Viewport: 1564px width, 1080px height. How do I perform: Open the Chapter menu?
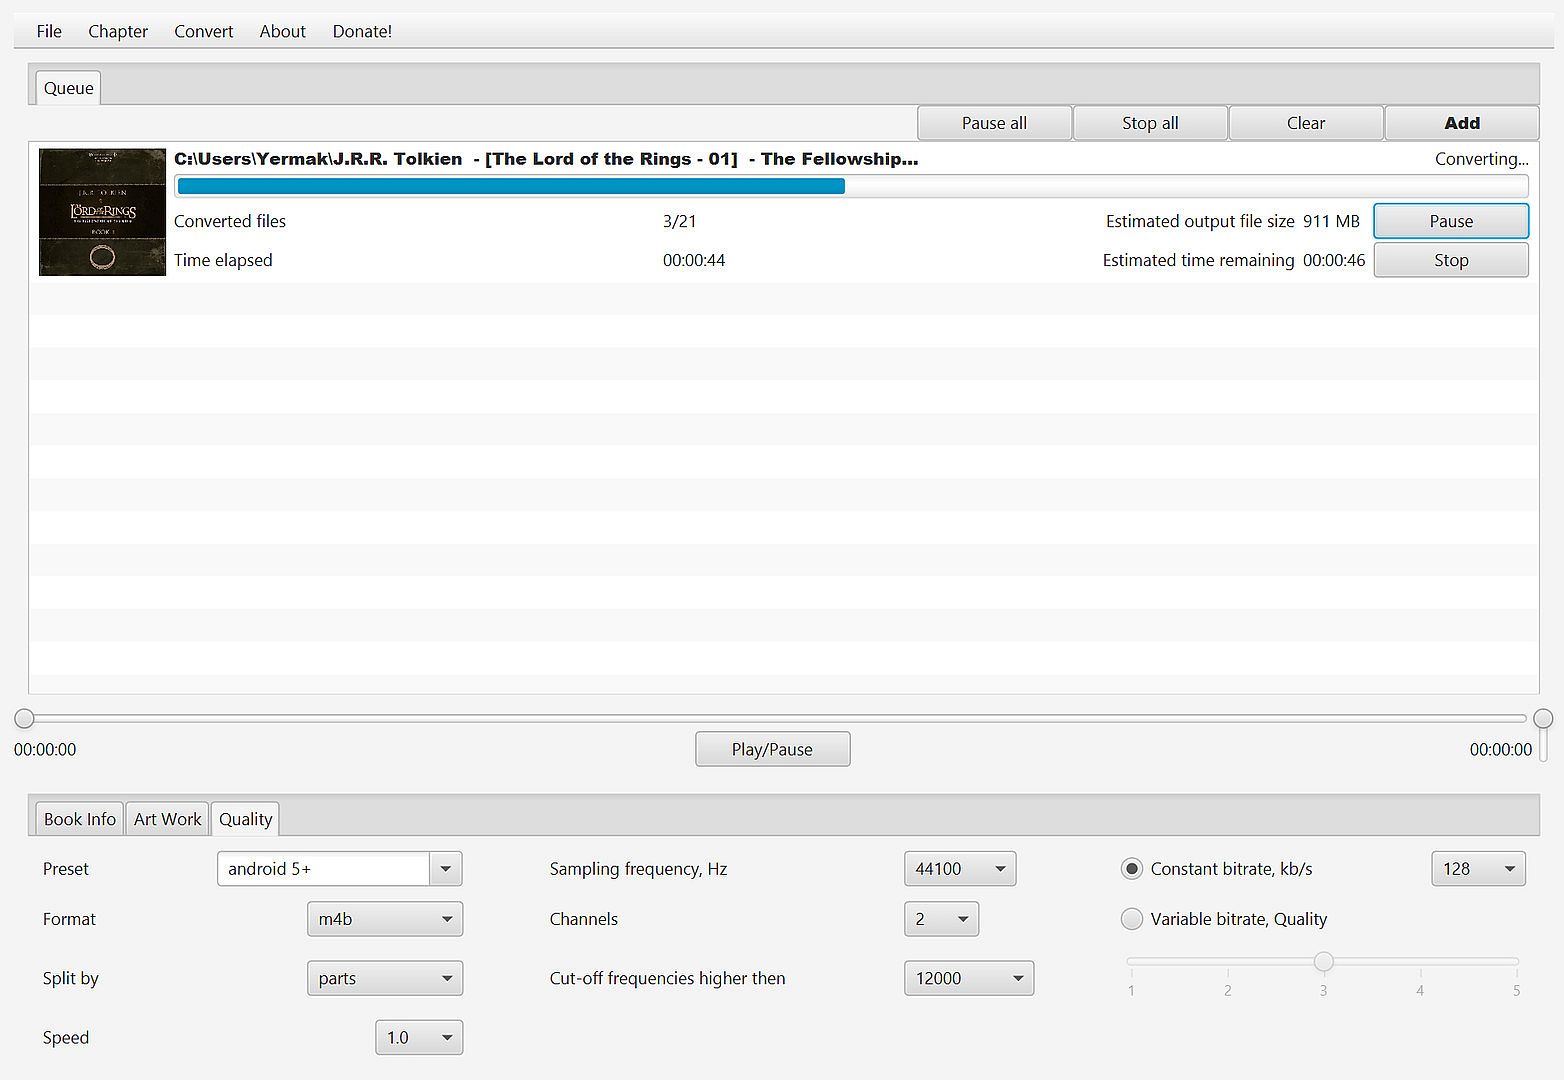[118, 31]
